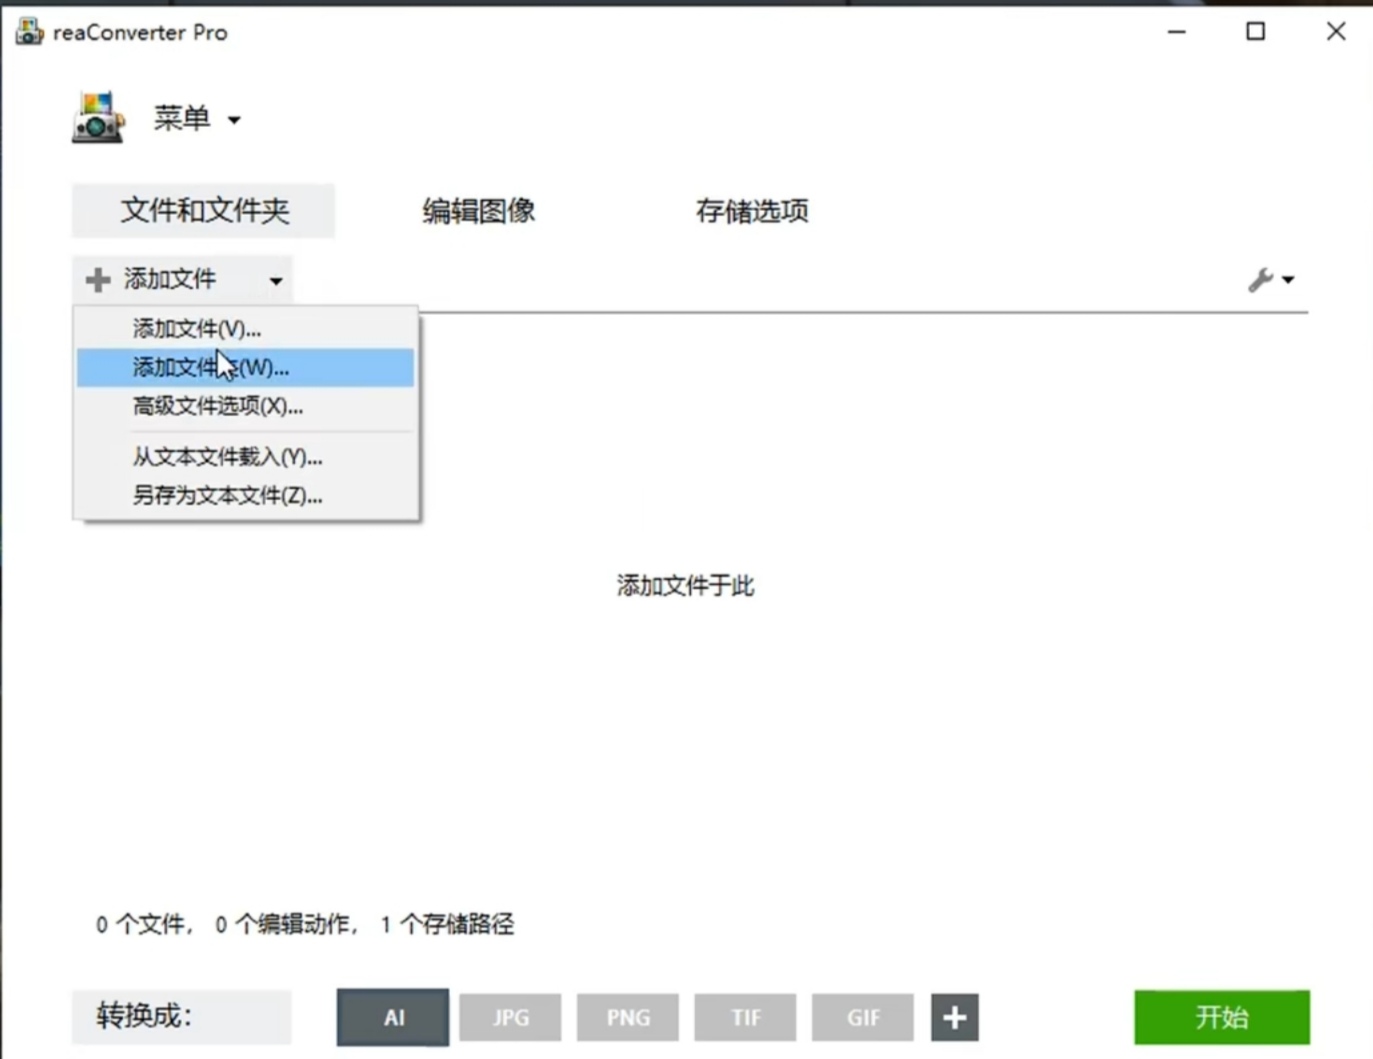Switch to the 编辑图像 tab
This screenshot has height=1059, width=1373.
478,211
